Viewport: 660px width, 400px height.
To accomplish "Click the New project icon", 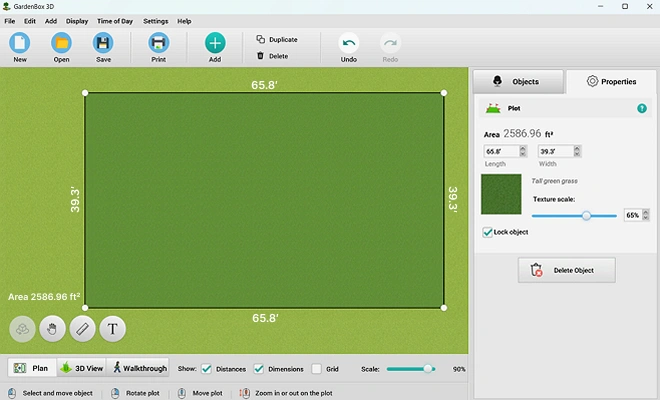I will point(20,43).
